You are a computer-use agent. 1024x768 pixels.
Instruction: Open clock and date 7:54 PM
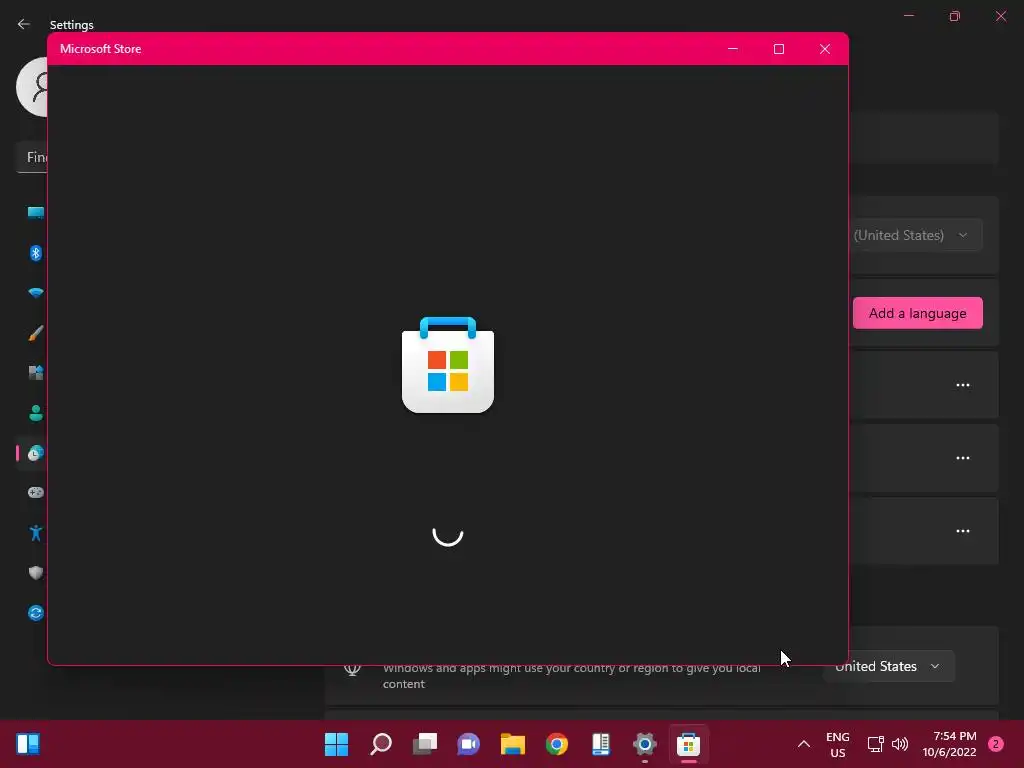(950, 744)
